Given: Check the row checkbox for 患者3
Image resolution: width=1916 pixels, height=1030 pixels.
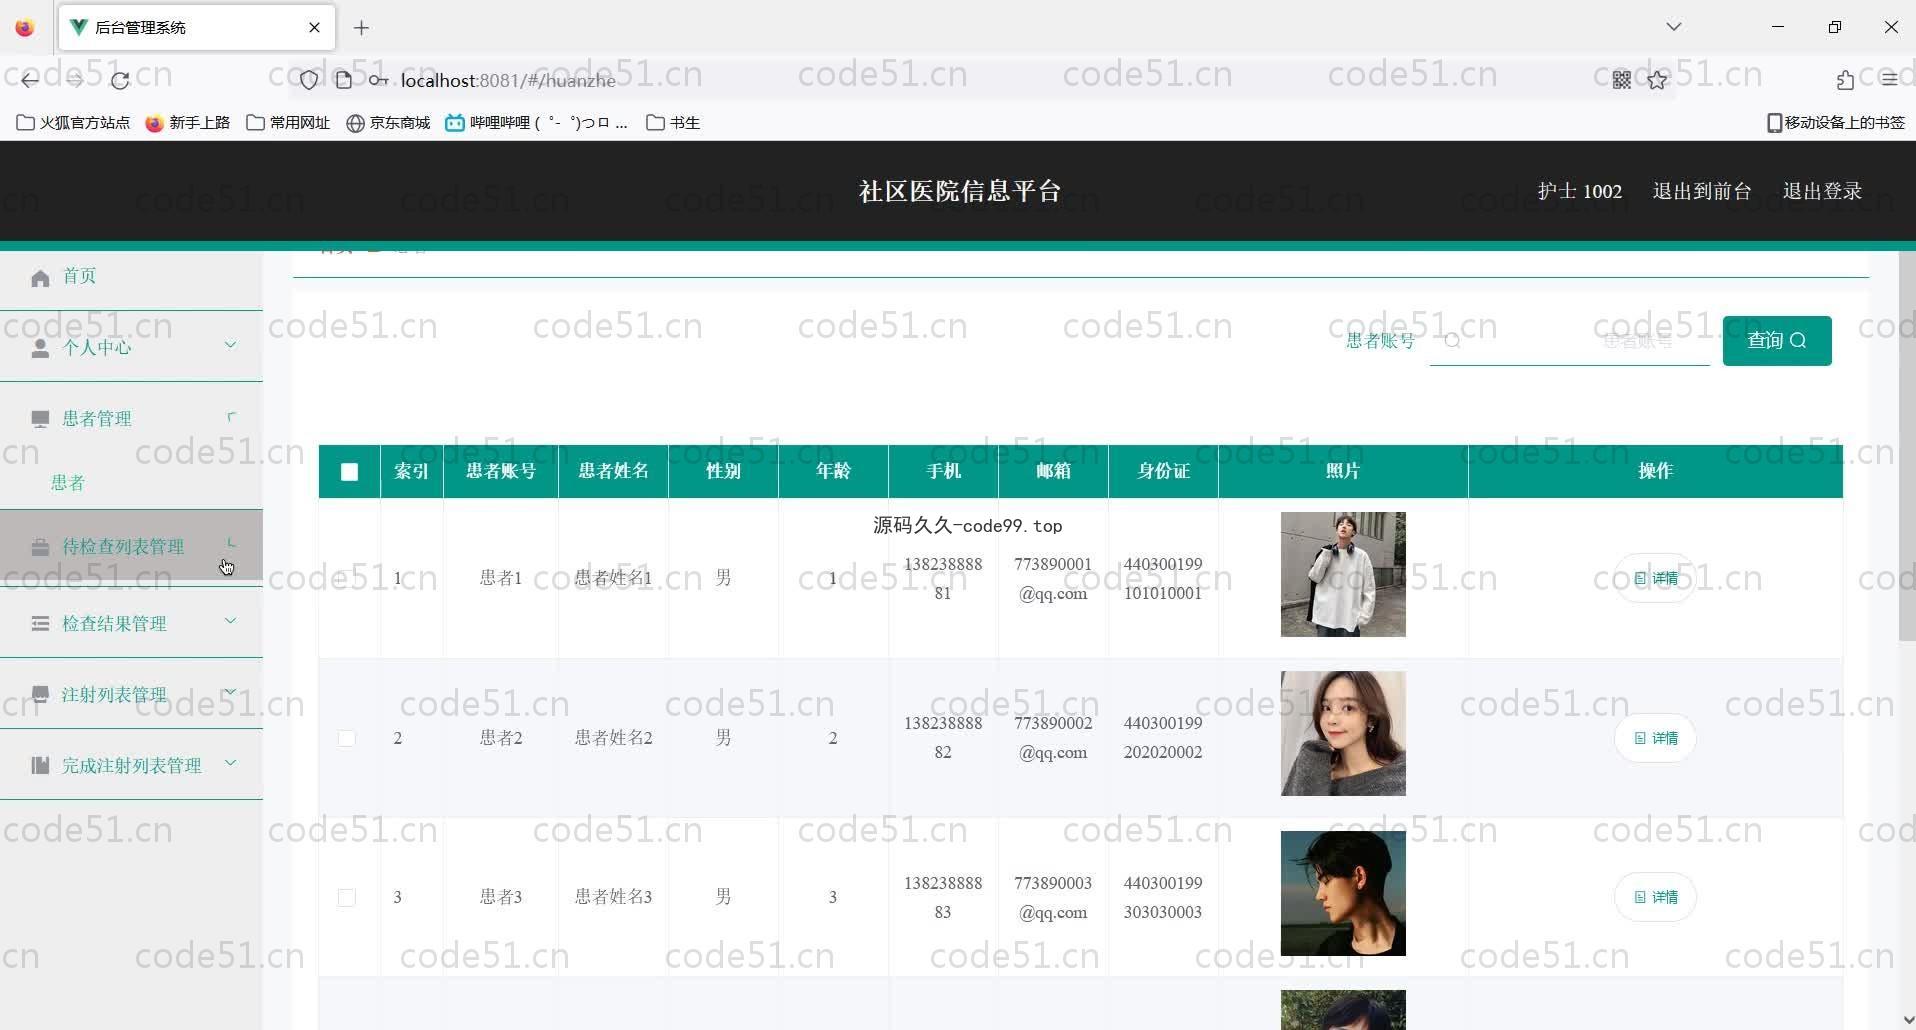Looking at the screenshot, I should [347, 898].
